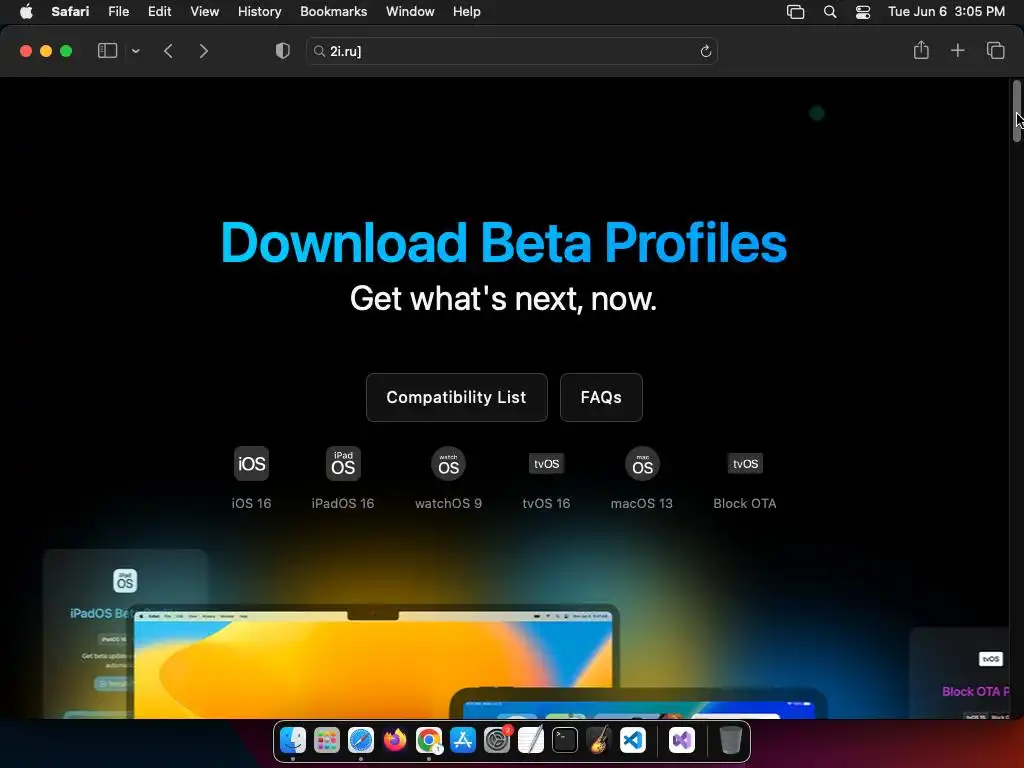Click the Stage Manager icon in menu bar
Image resolution: width=1024 pixels, height=768 pixels.
(795, 12)
